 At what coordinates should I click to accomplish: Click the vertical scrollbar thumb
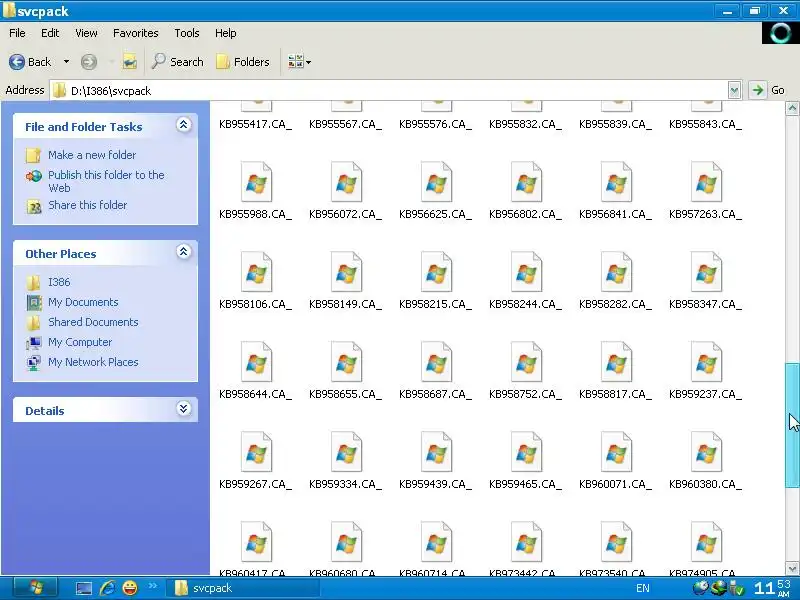tap(792, 426)
